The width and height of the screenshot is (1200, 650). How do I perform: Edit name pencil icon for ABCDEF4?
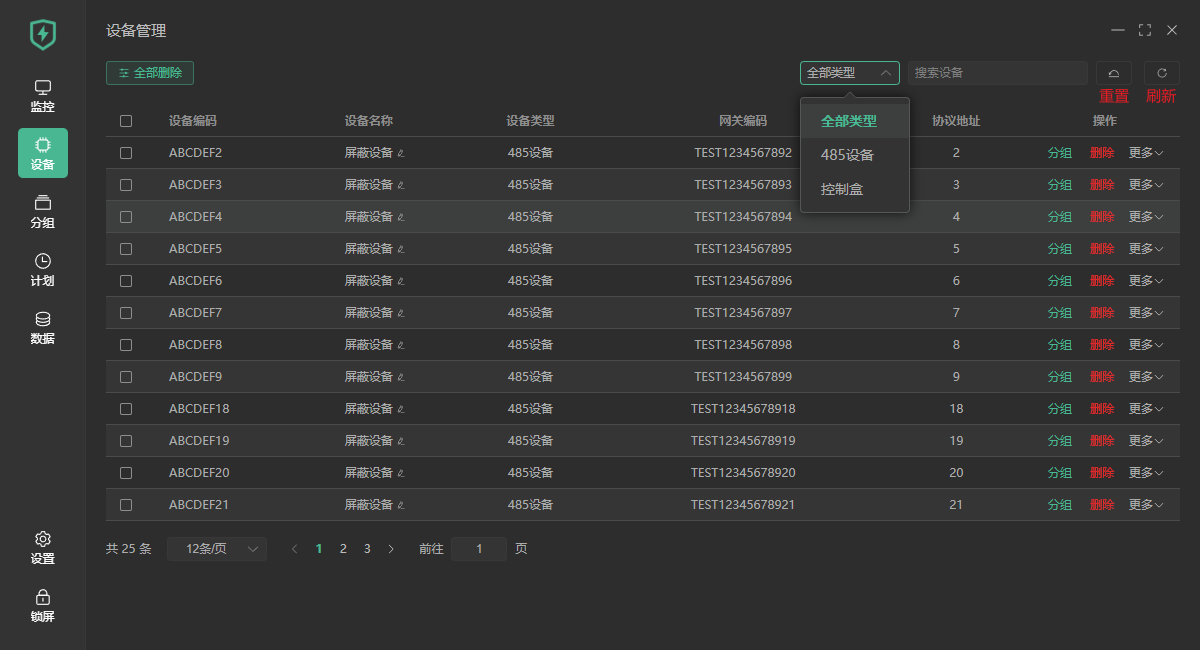[x=401, y=217]
